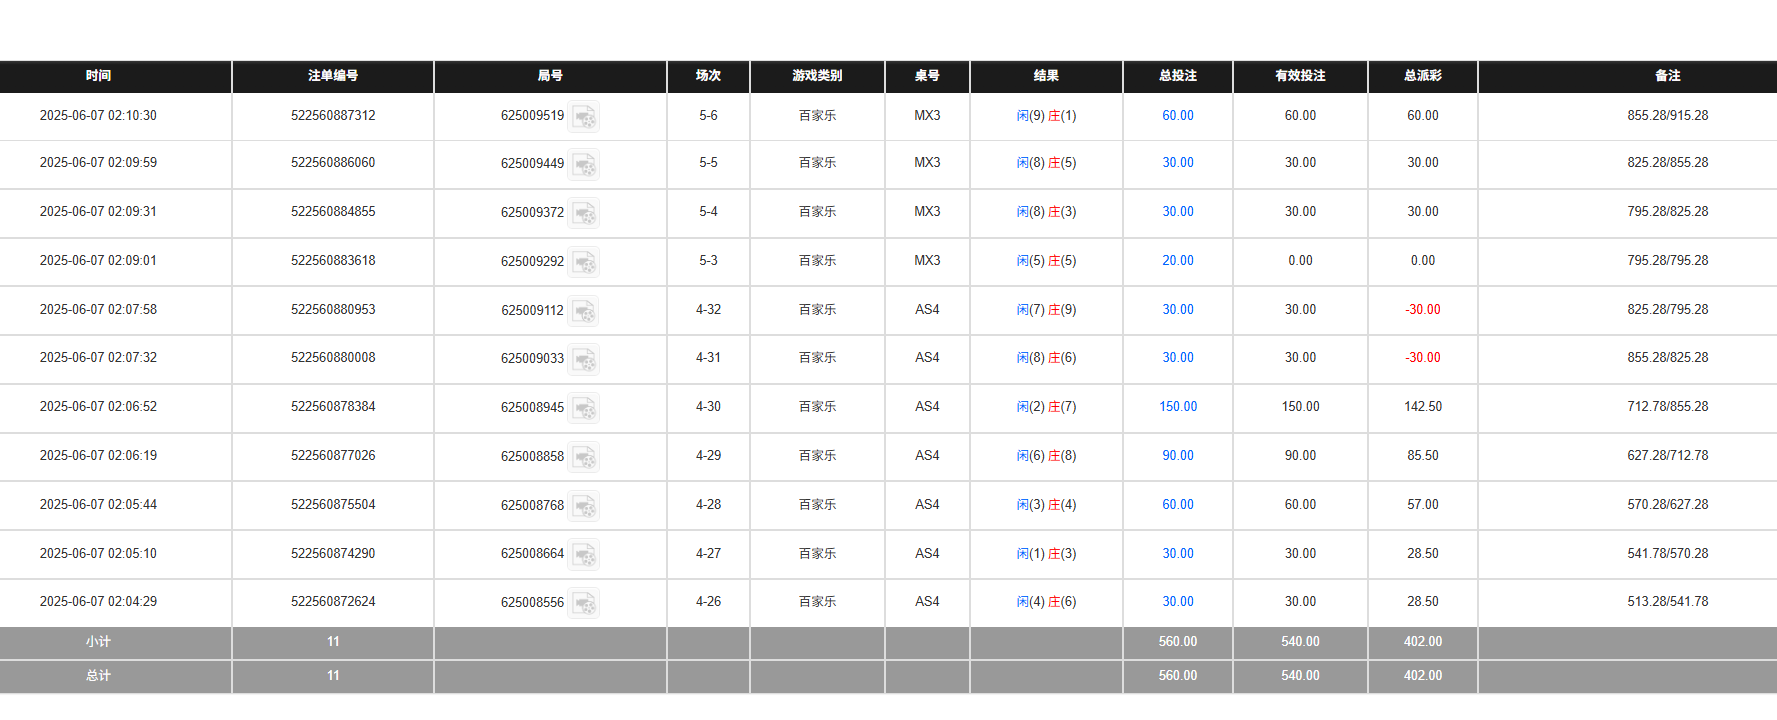Open the icon for round 625008664
This screenshot has width=1777, height=720.
584,555
